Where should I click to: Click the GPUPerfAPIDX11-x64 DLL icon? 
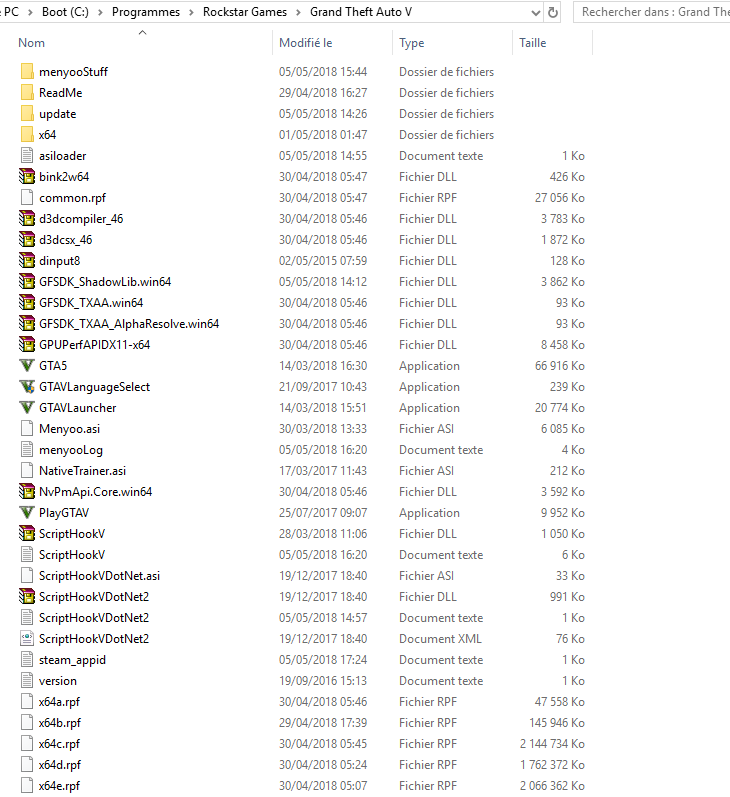coord(27,345)
